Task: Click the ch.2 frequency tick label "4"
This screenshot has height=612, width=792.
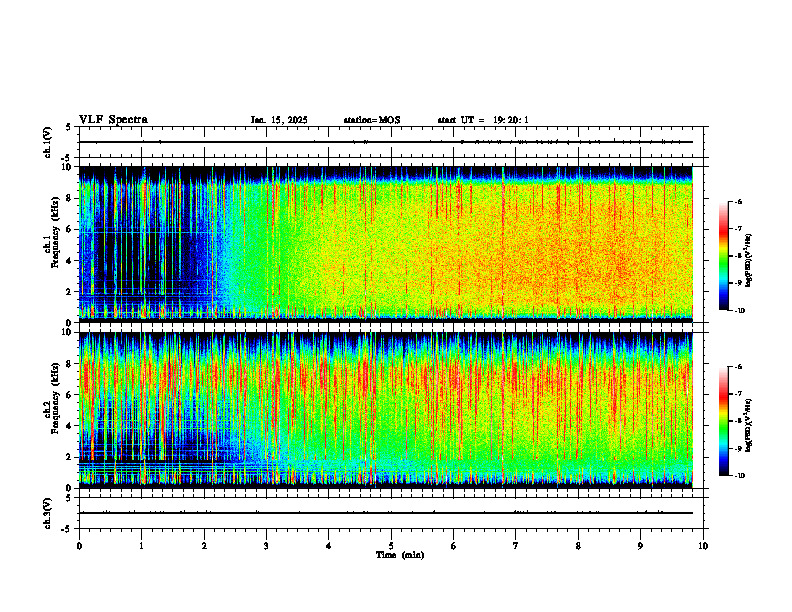Action: pyautogui.click(x=70, y=426)
